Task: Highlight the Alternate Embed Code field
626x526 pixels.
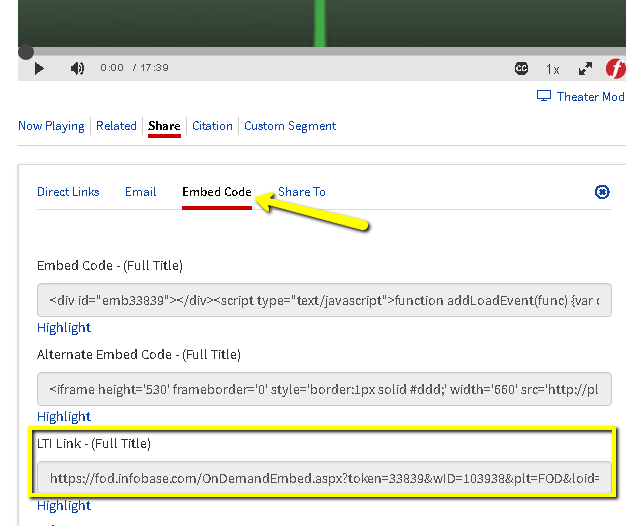Action: coord(64,417)
